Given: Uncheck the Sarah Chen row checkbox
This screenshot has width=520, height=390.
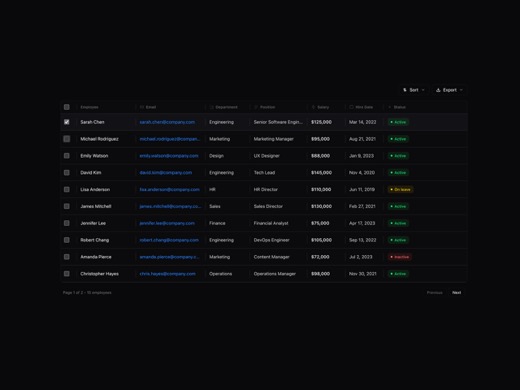Looking at the screenshot, I should (67, 122).
